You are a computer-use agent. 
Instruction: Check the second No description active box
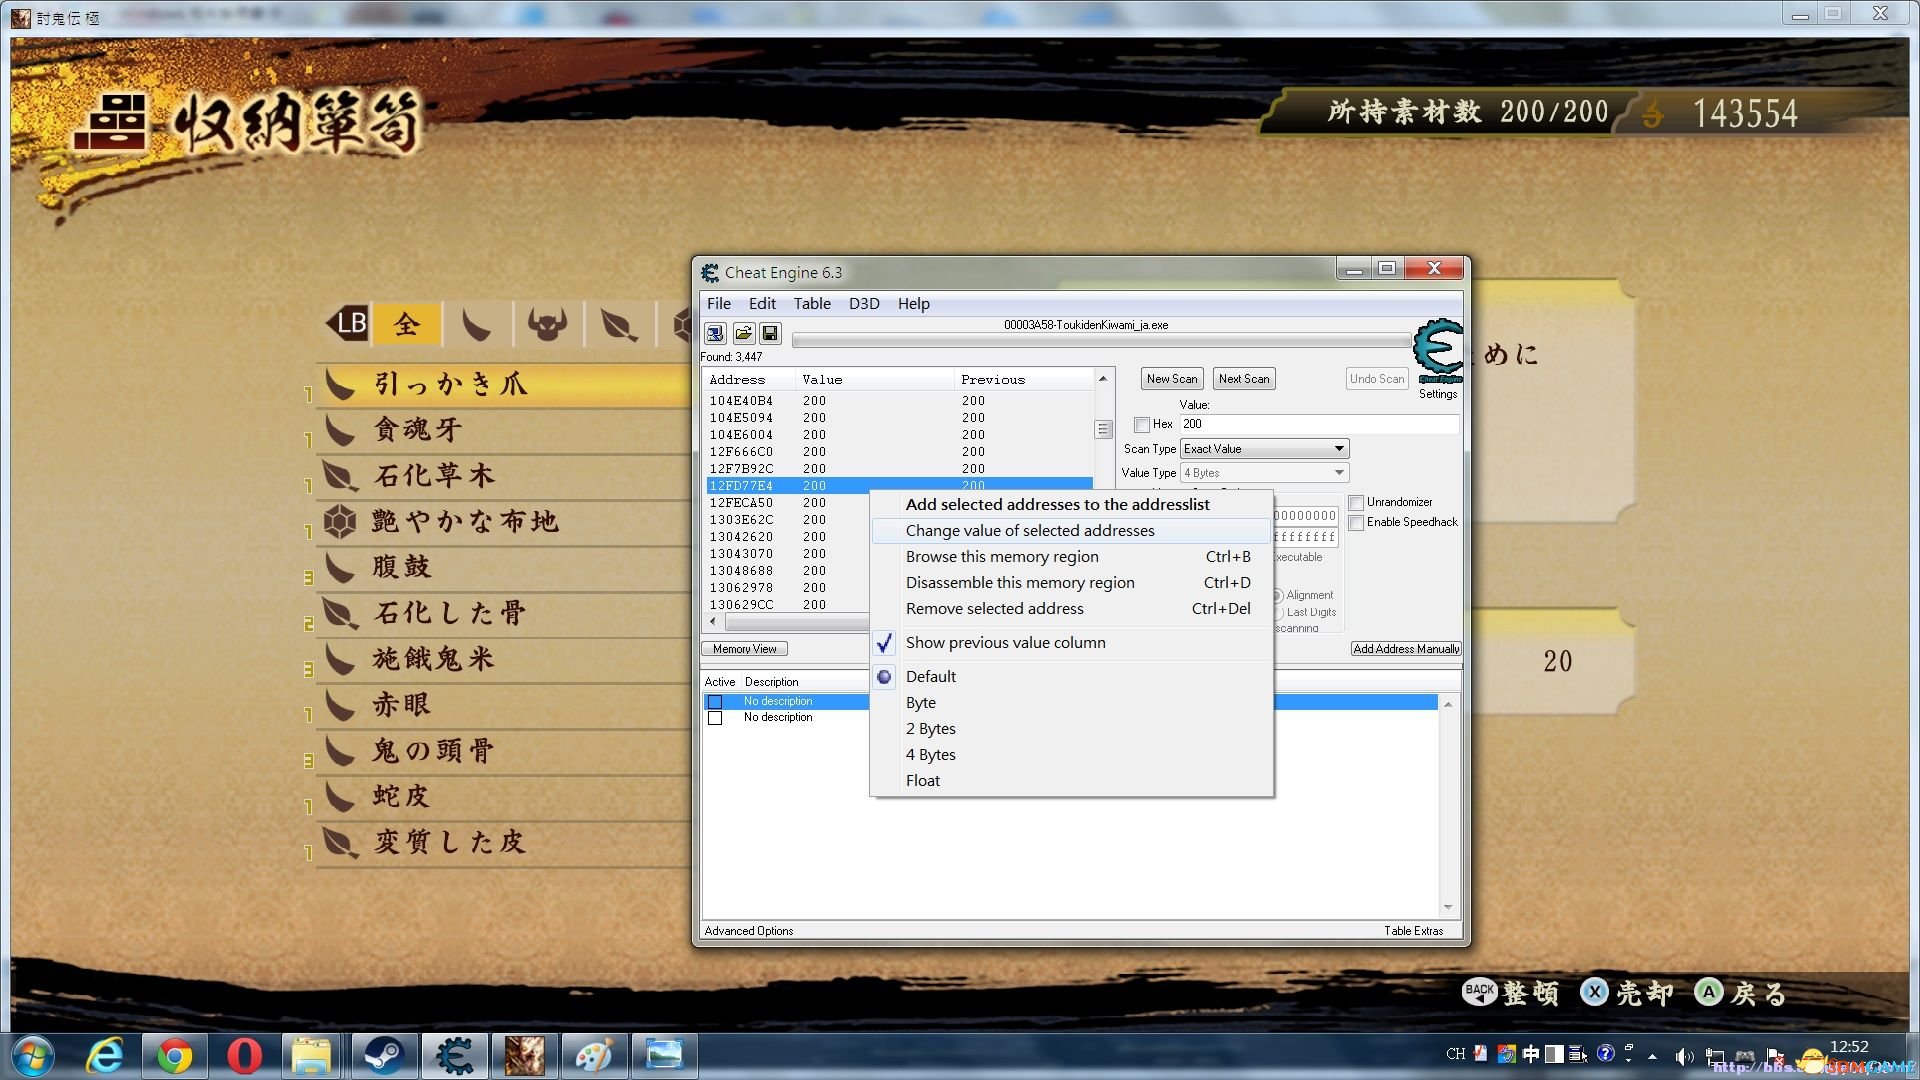[x=715, y=718]
